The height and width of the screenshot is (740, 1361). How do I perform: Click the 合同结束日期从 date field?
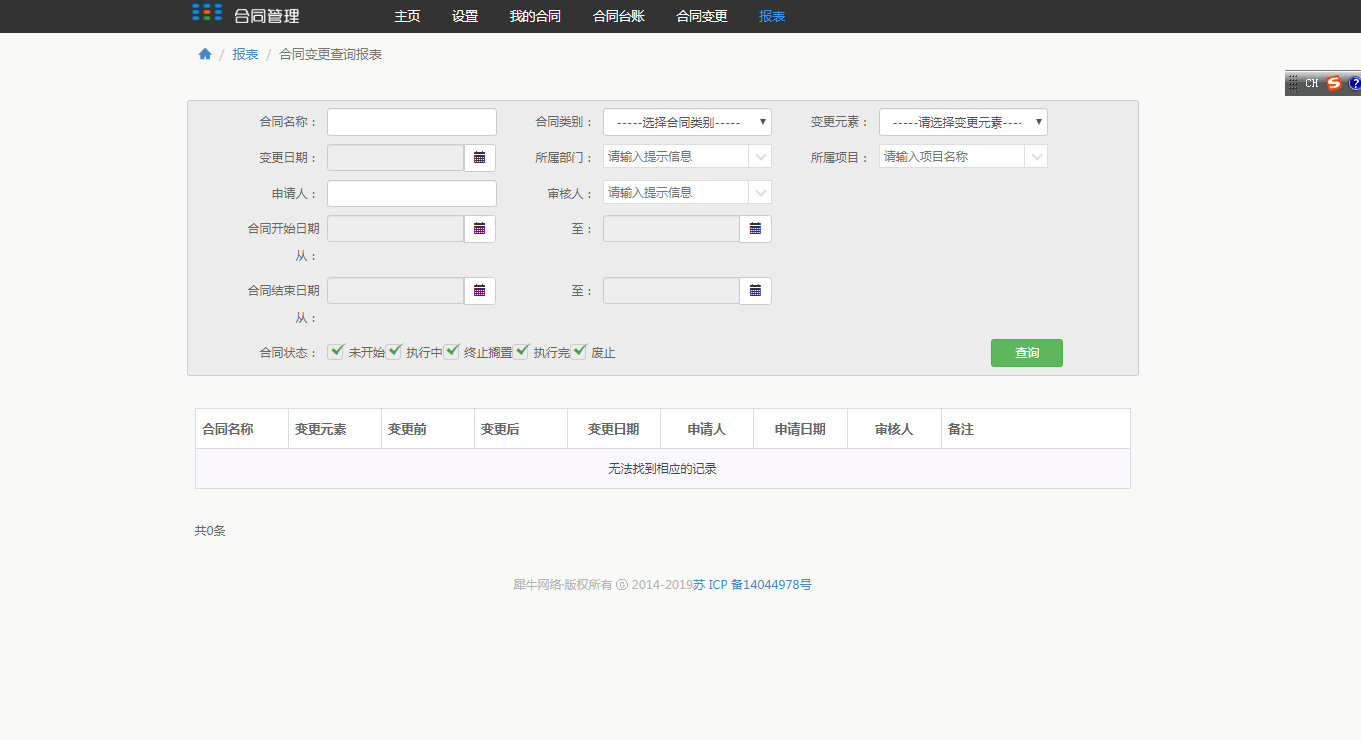coord(396,291)
